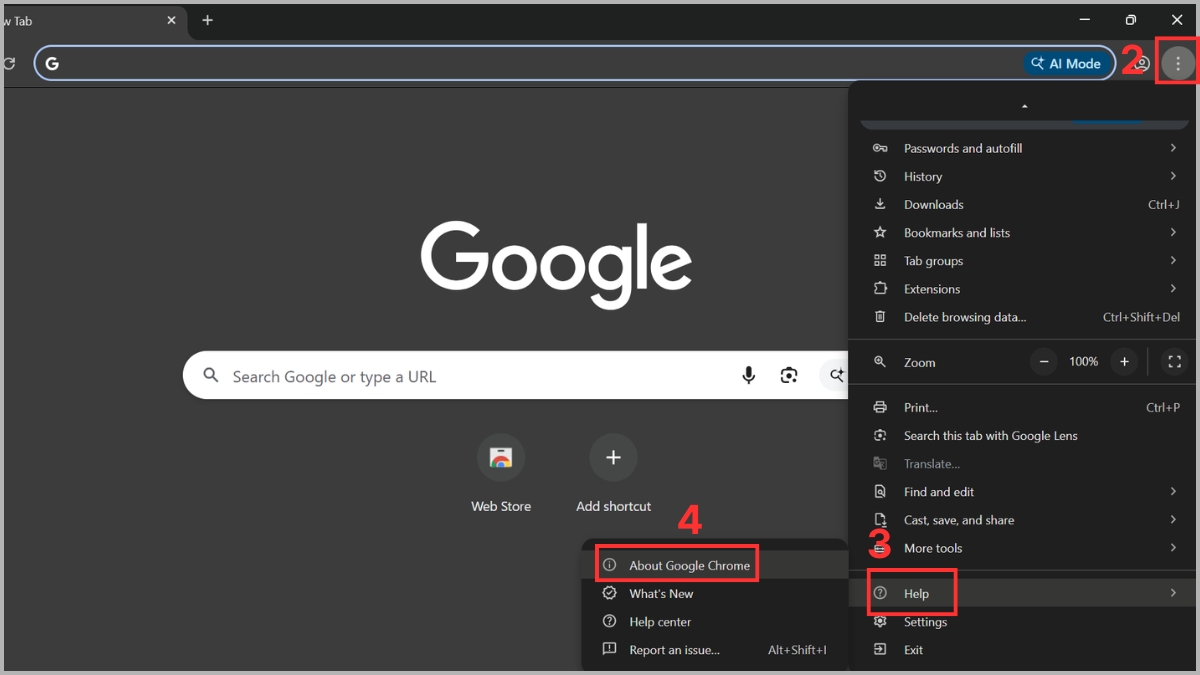This screenshot has width=1200, height=675.
Task: Expand the History submenu chevron
Action: pyautogui.click(x=1173, y=176)
